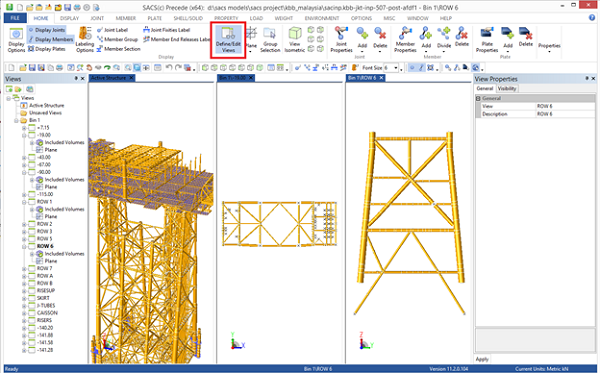Switch to the Visibility tab

tap(507, 88)
